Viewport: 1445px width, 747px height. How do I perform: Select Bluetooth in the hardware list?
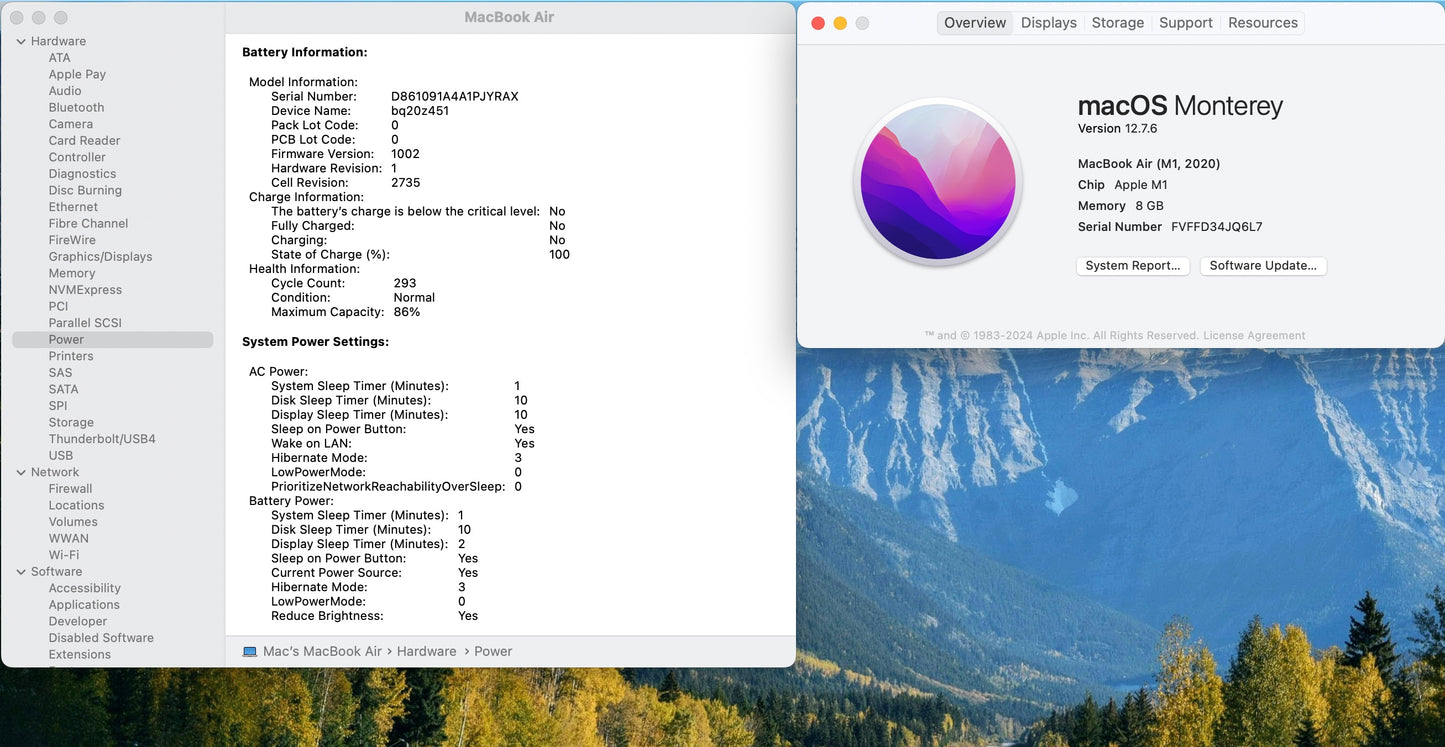(x=76, y=108)
